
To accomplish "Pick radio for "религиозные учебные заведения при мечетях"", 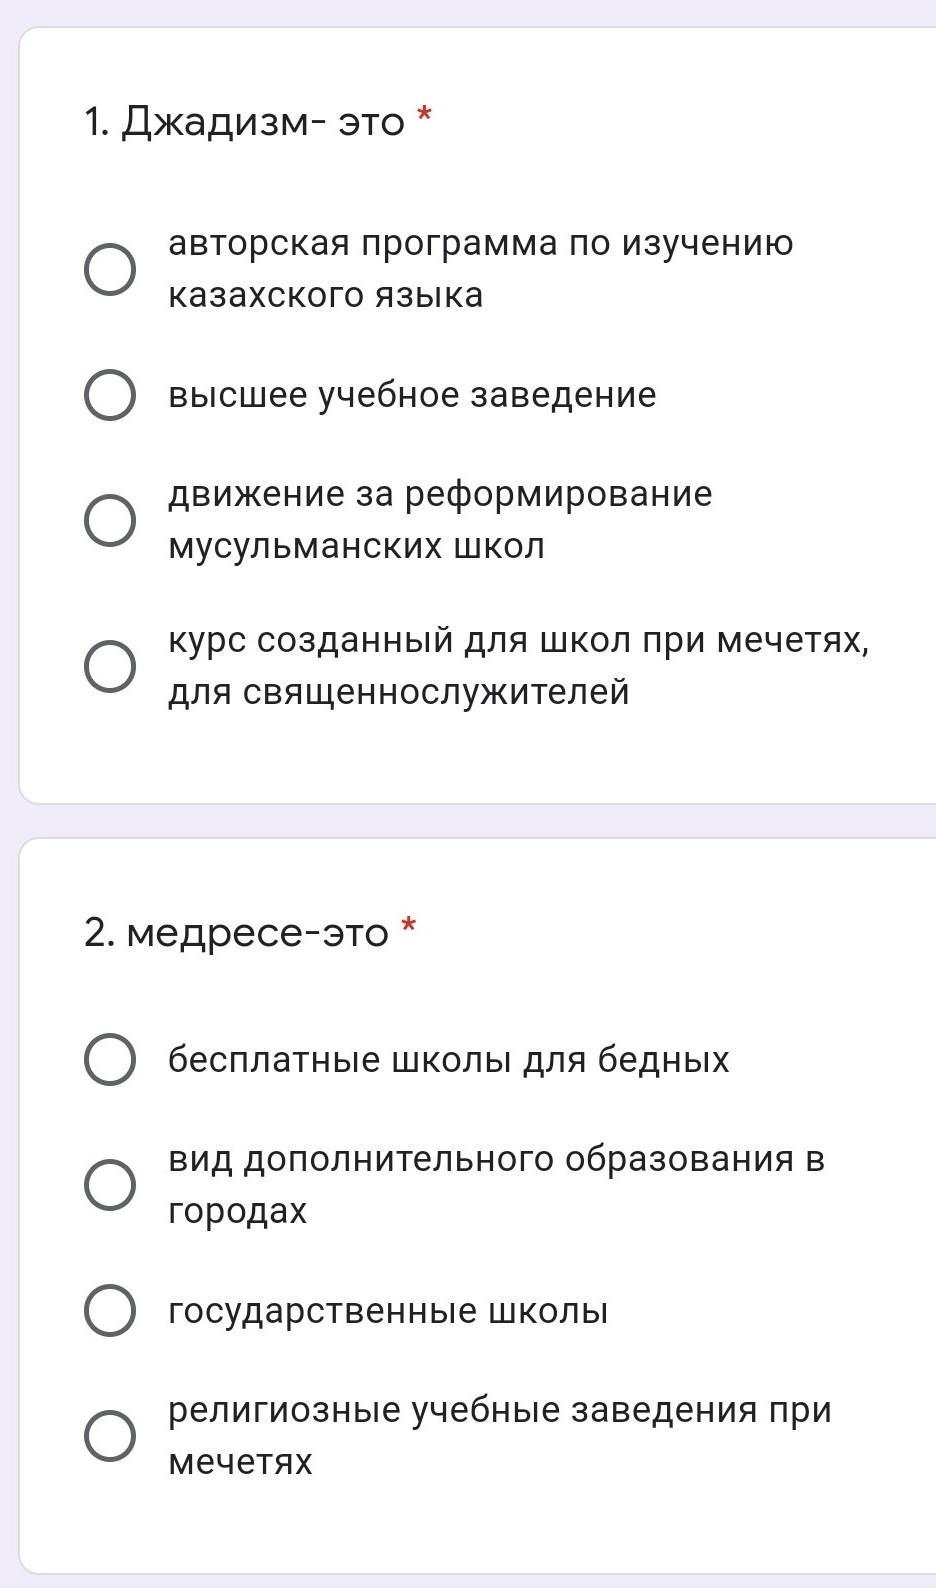I will (x=110, y=1436).
